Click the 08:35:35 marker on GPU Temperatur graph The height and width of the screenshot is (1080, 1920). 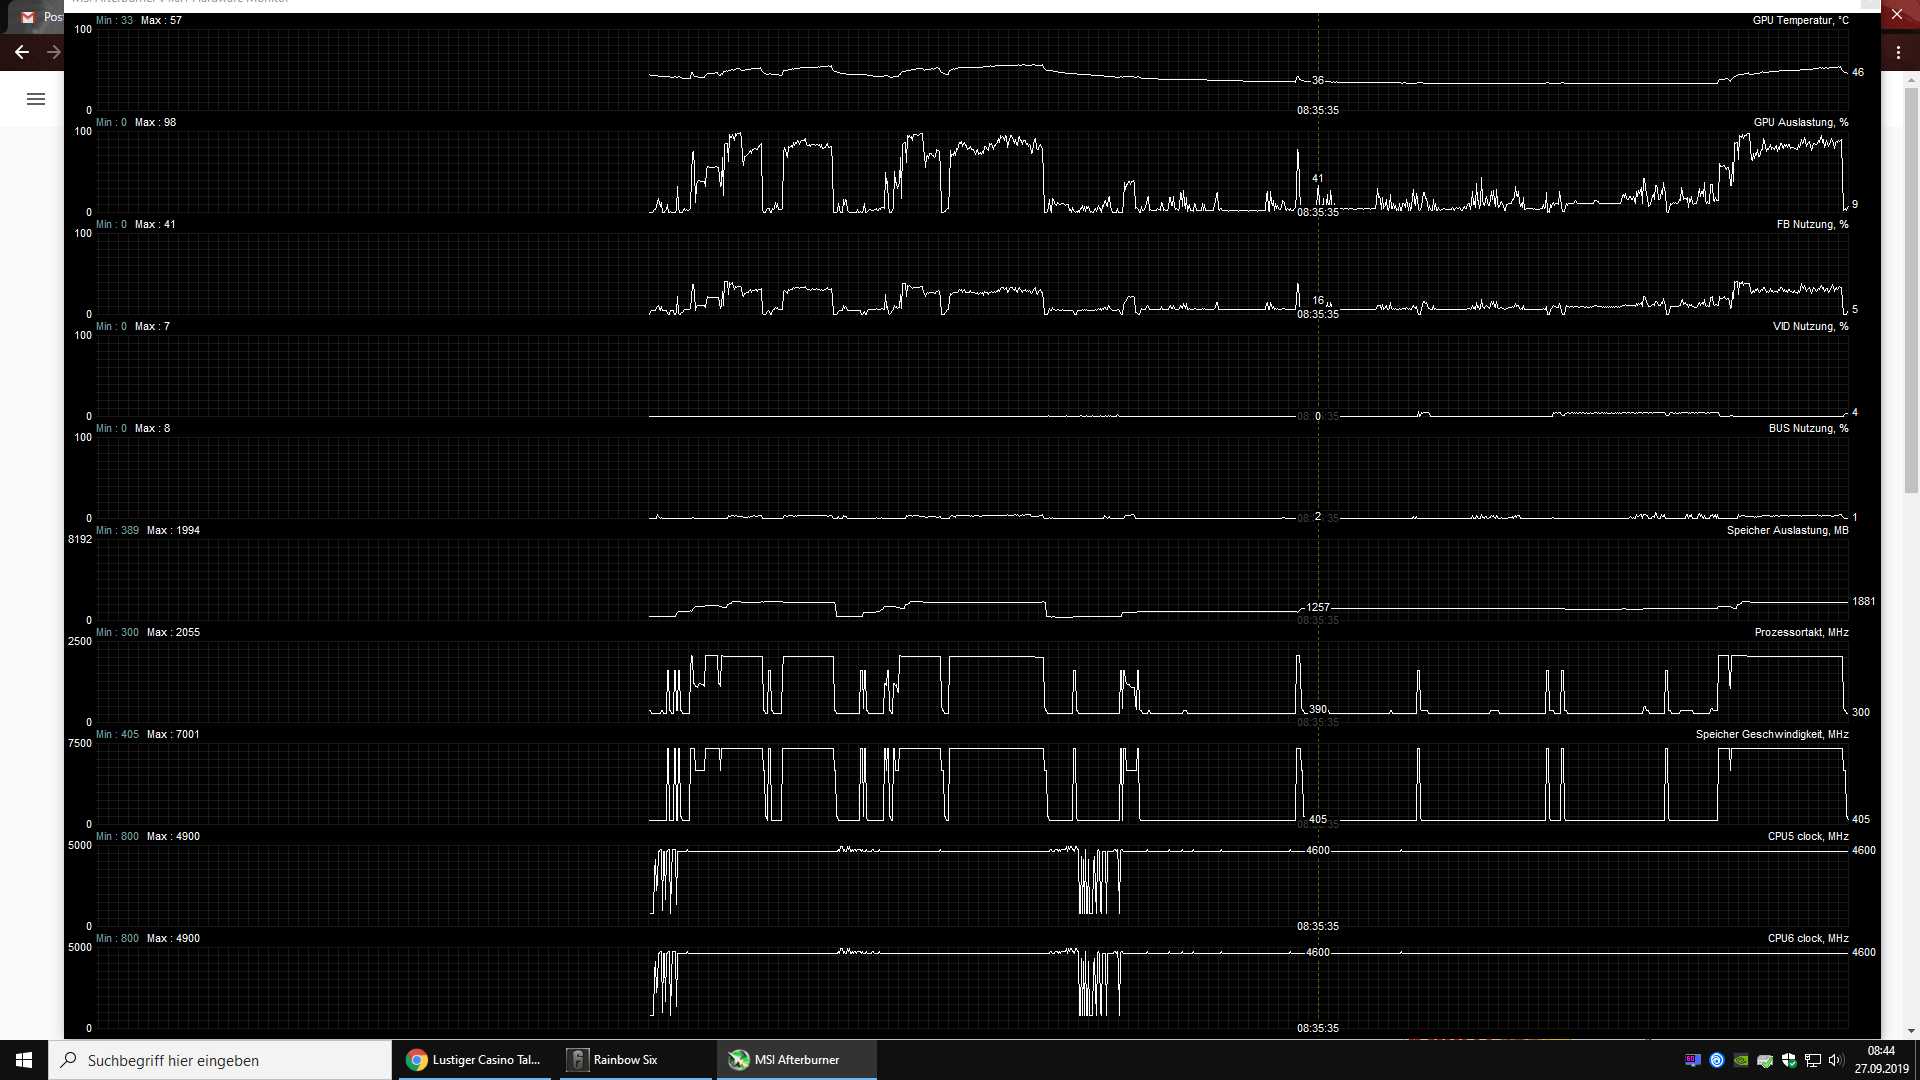coord(1317,110)
